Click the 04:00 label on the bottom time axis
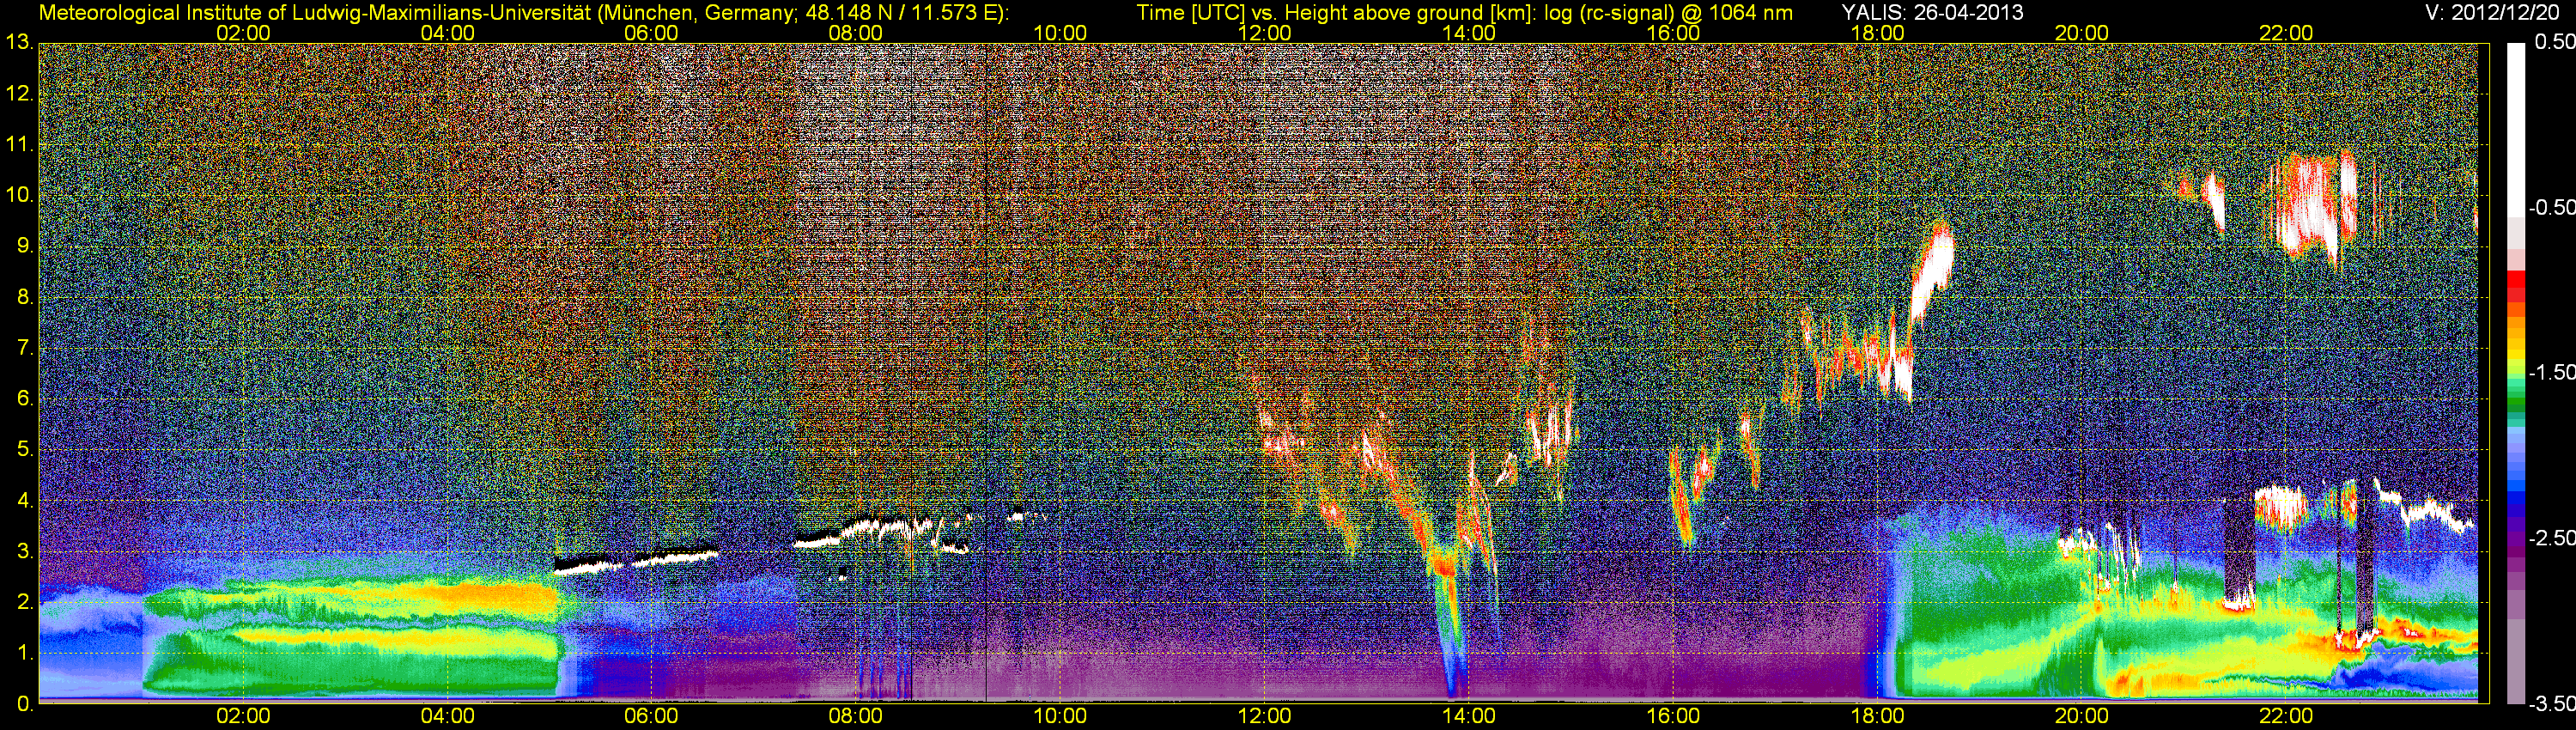Screen dimensions: 2576x730 click(447, 716)
